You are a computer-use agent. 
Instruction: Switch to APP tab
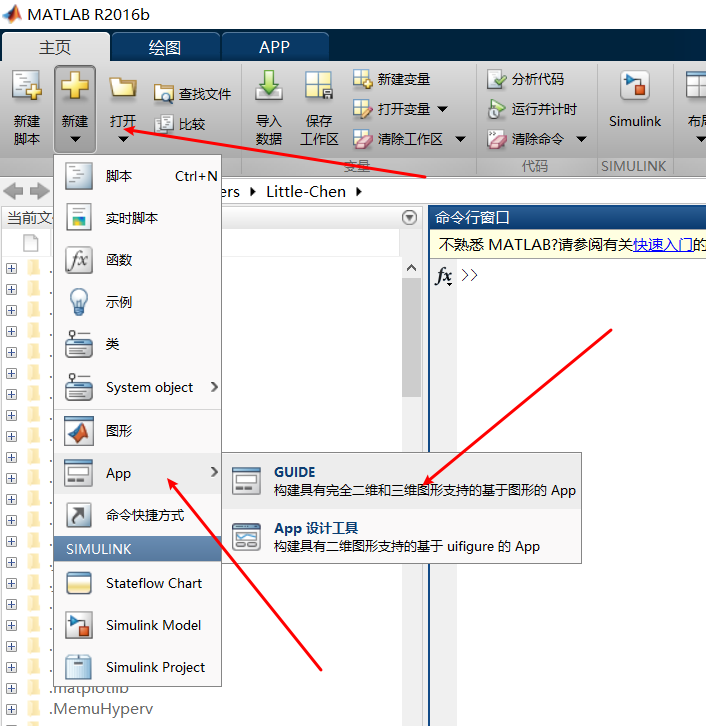275,47
